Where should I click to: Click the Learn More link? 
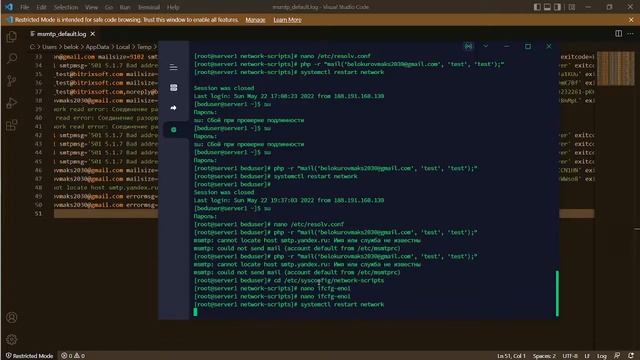[287, 20]
